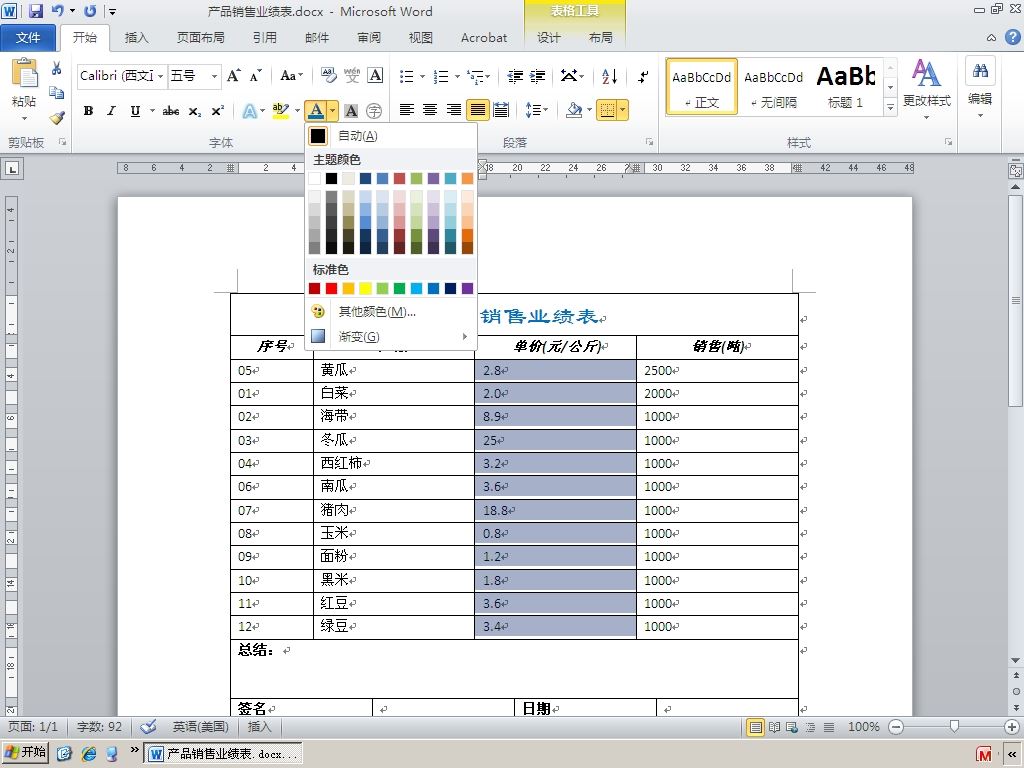Open the Bullets list dropdown arrow
This screenshot has width=1024, height=768.
[x=423, y=76]
